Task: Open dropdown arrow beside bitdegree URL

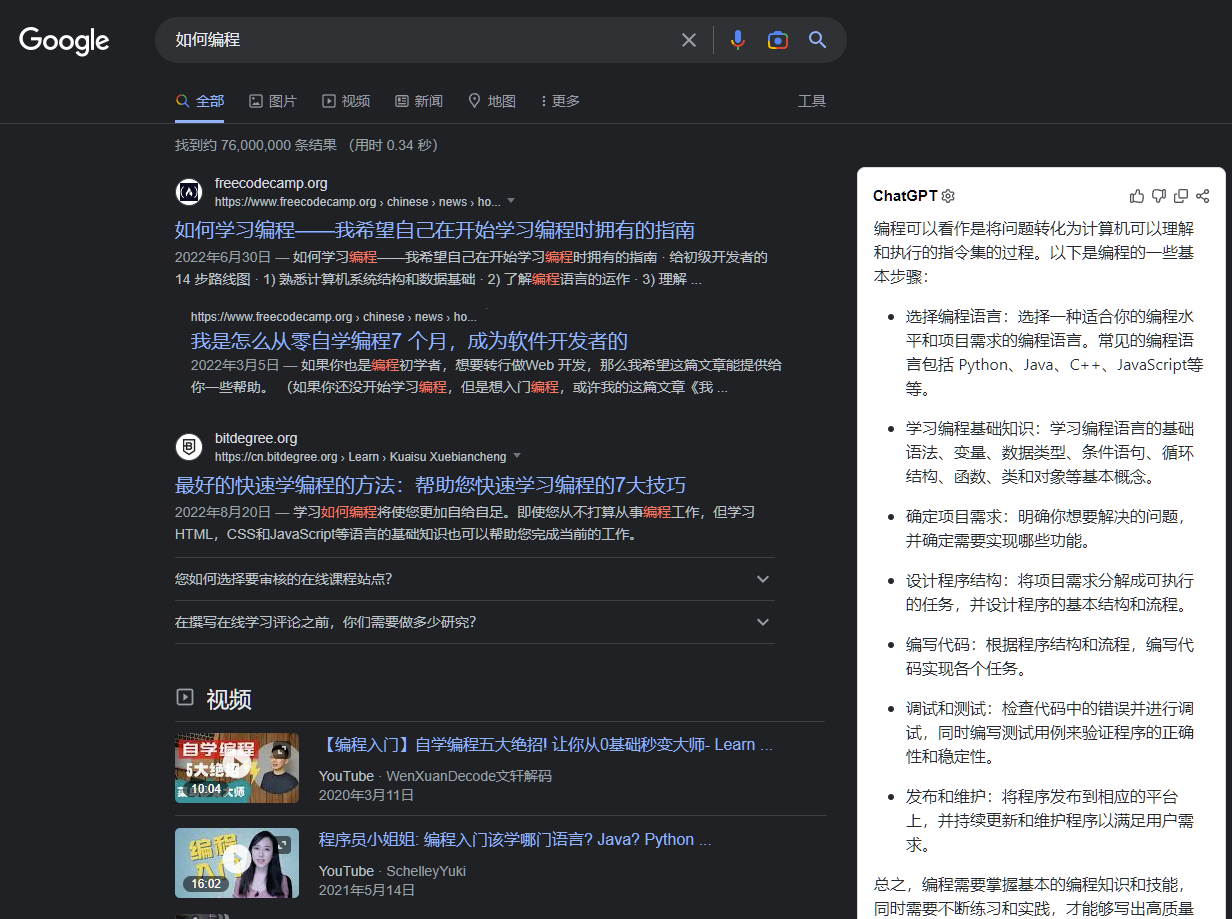Action: coord(517,456)
